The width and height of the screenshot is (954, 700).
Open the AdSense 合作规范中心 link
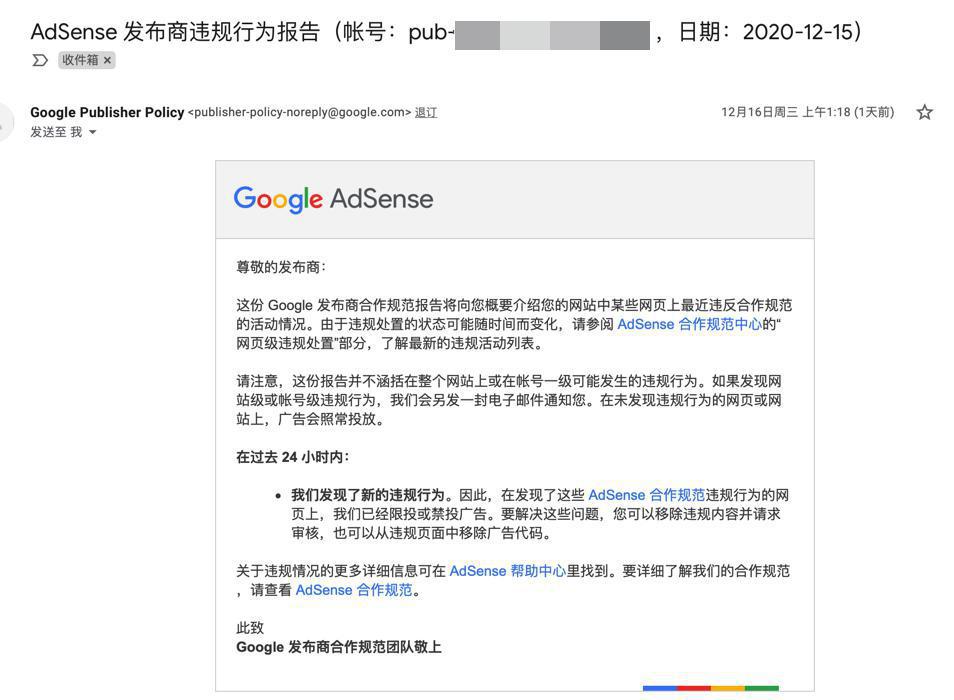click(x=689, y=324)
